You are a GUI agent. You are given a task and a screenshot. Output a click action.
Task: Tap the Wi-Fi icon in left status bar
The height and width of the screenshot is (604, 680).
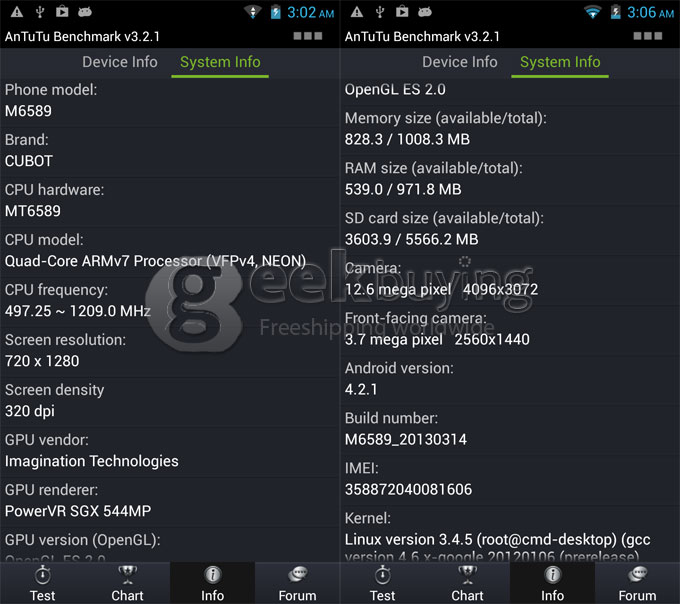point(252,12)
